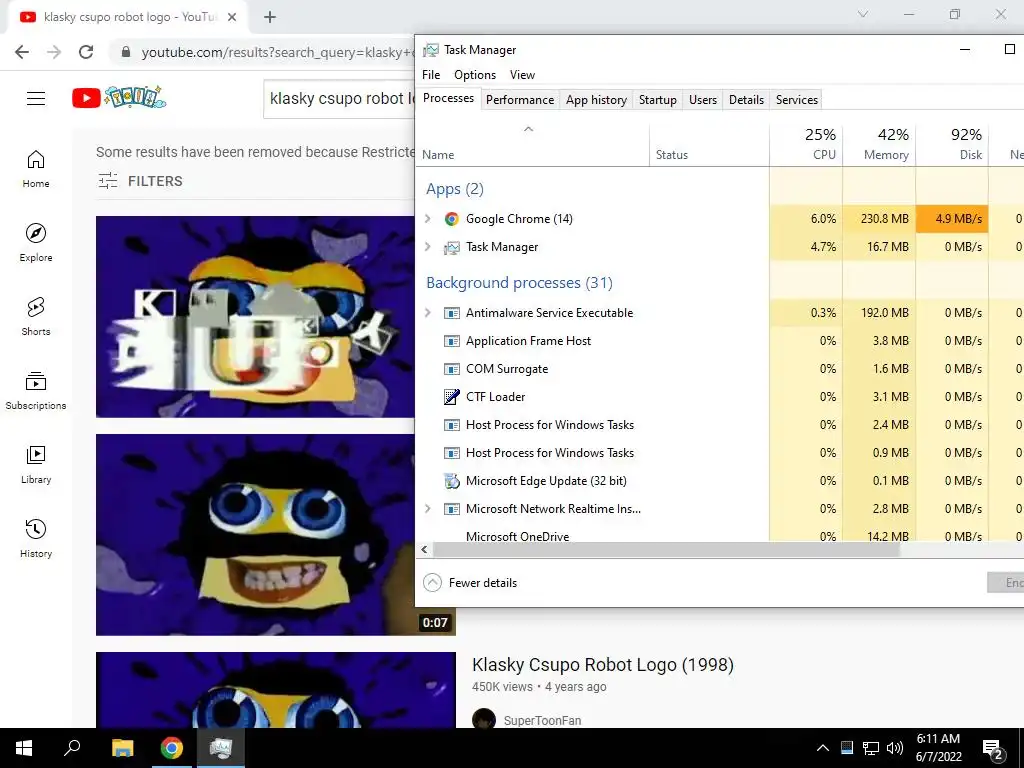The height and width of the screenshot is (768, 1024).
Task: Open Subscriptions in YouTube sidebar
Action: pos(36,391)
